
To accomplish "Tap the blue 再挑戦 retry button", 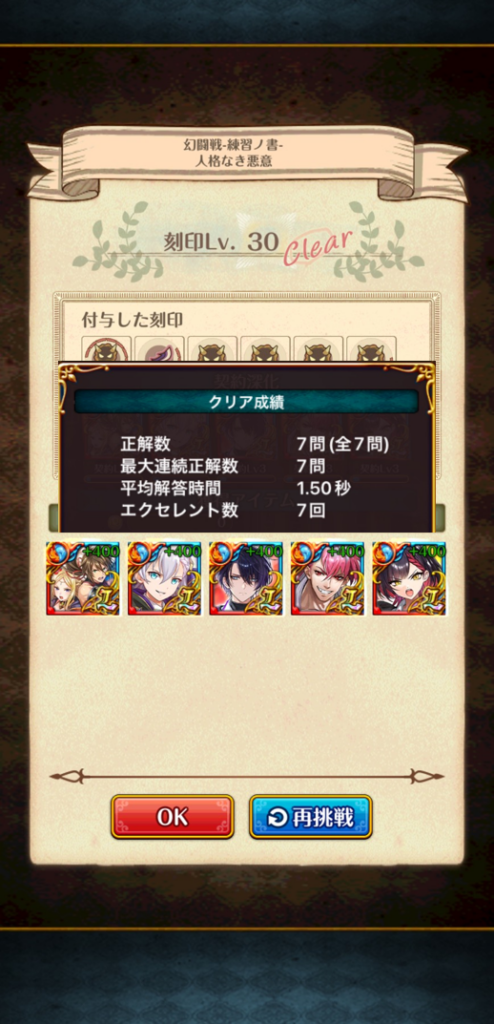I will click(310, 816).
